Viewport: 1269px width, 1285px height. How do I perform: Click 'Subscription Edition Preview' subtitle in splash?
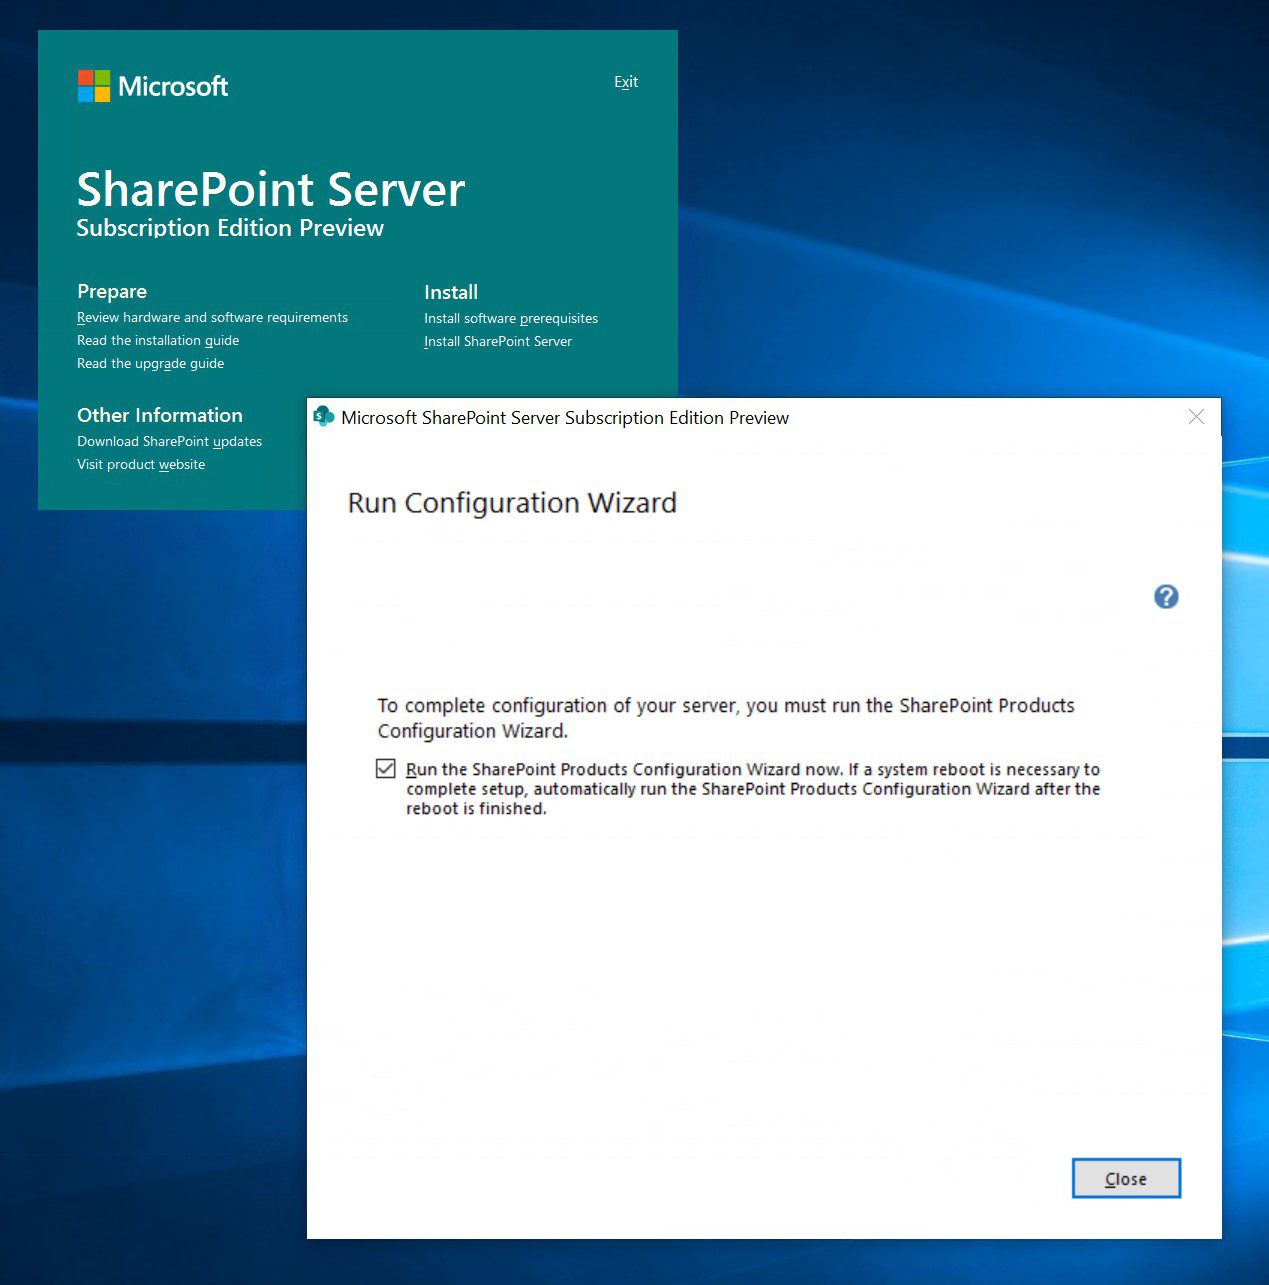point(230,228)
